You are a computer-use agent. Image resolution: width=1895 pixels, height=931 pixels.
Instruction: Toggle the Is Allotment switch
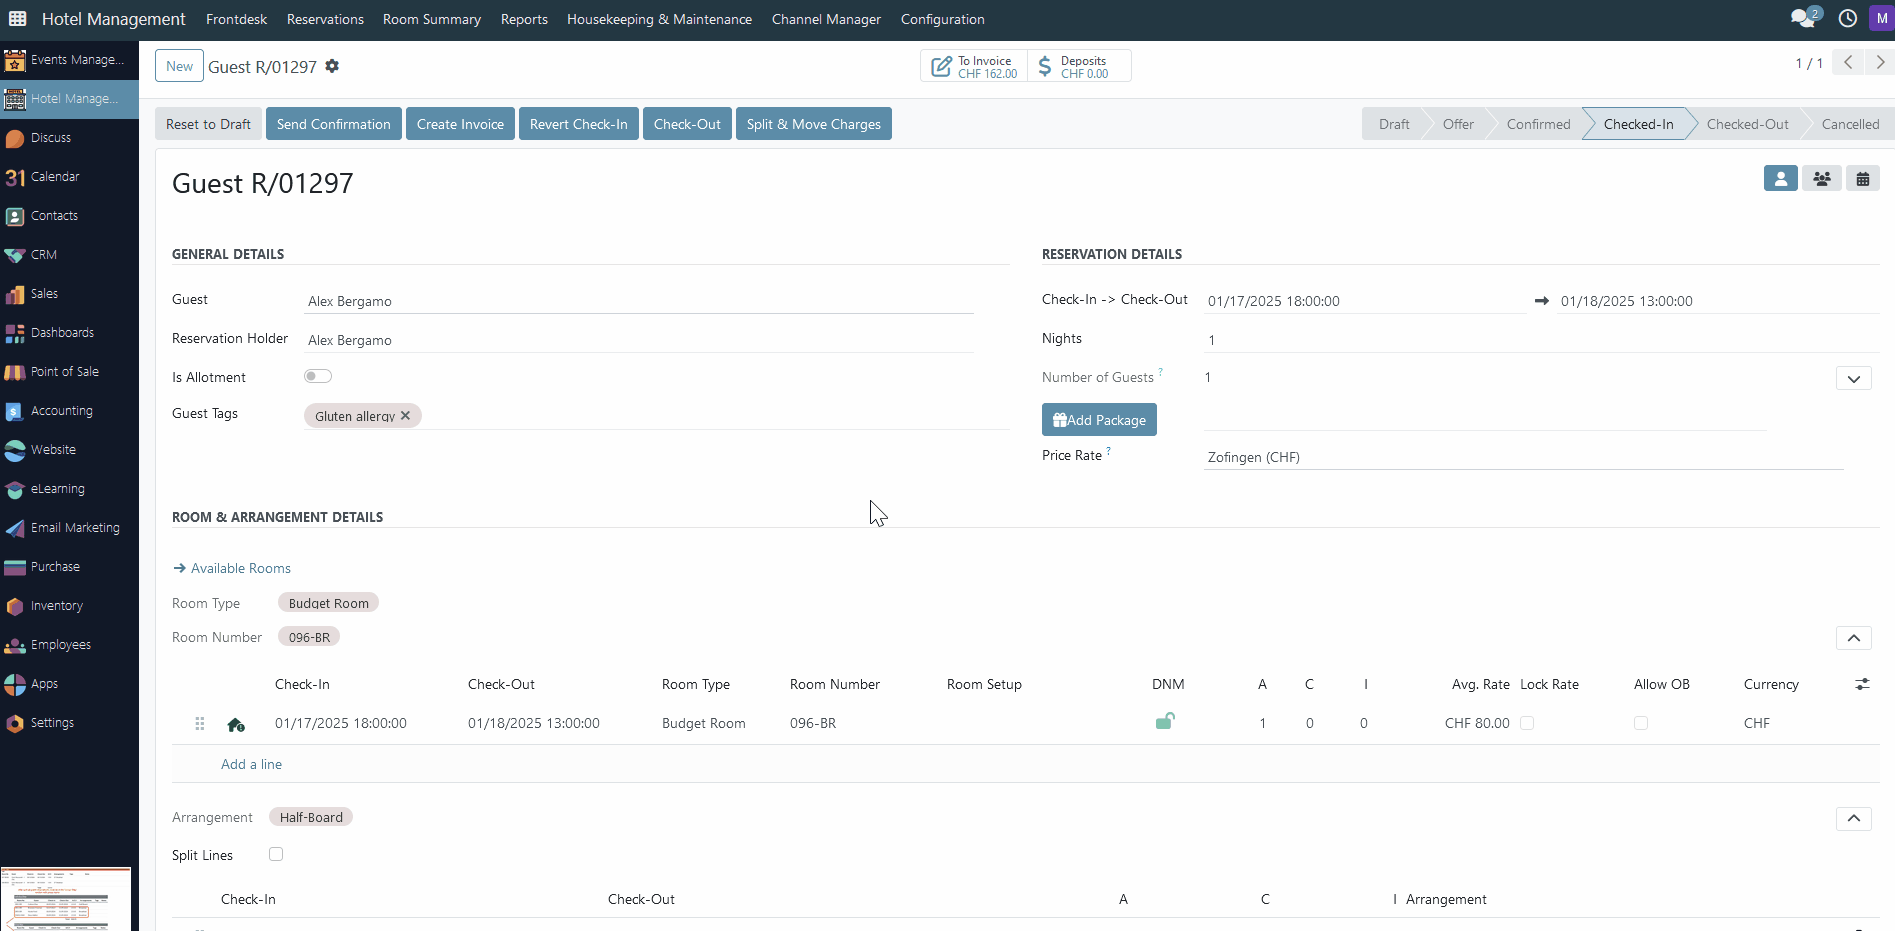click(318, 377)
